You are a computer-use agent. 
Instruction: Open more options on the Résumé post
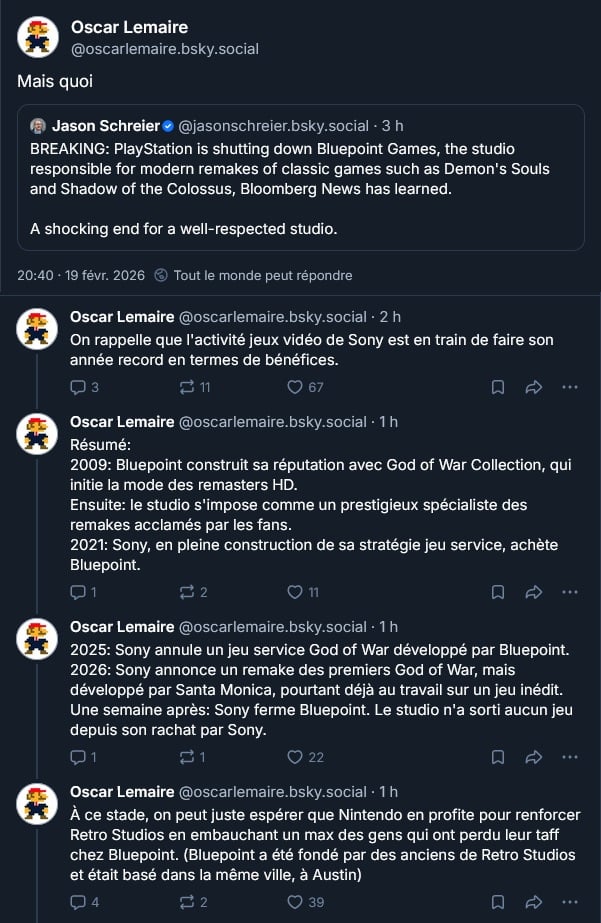click(570, 592)
